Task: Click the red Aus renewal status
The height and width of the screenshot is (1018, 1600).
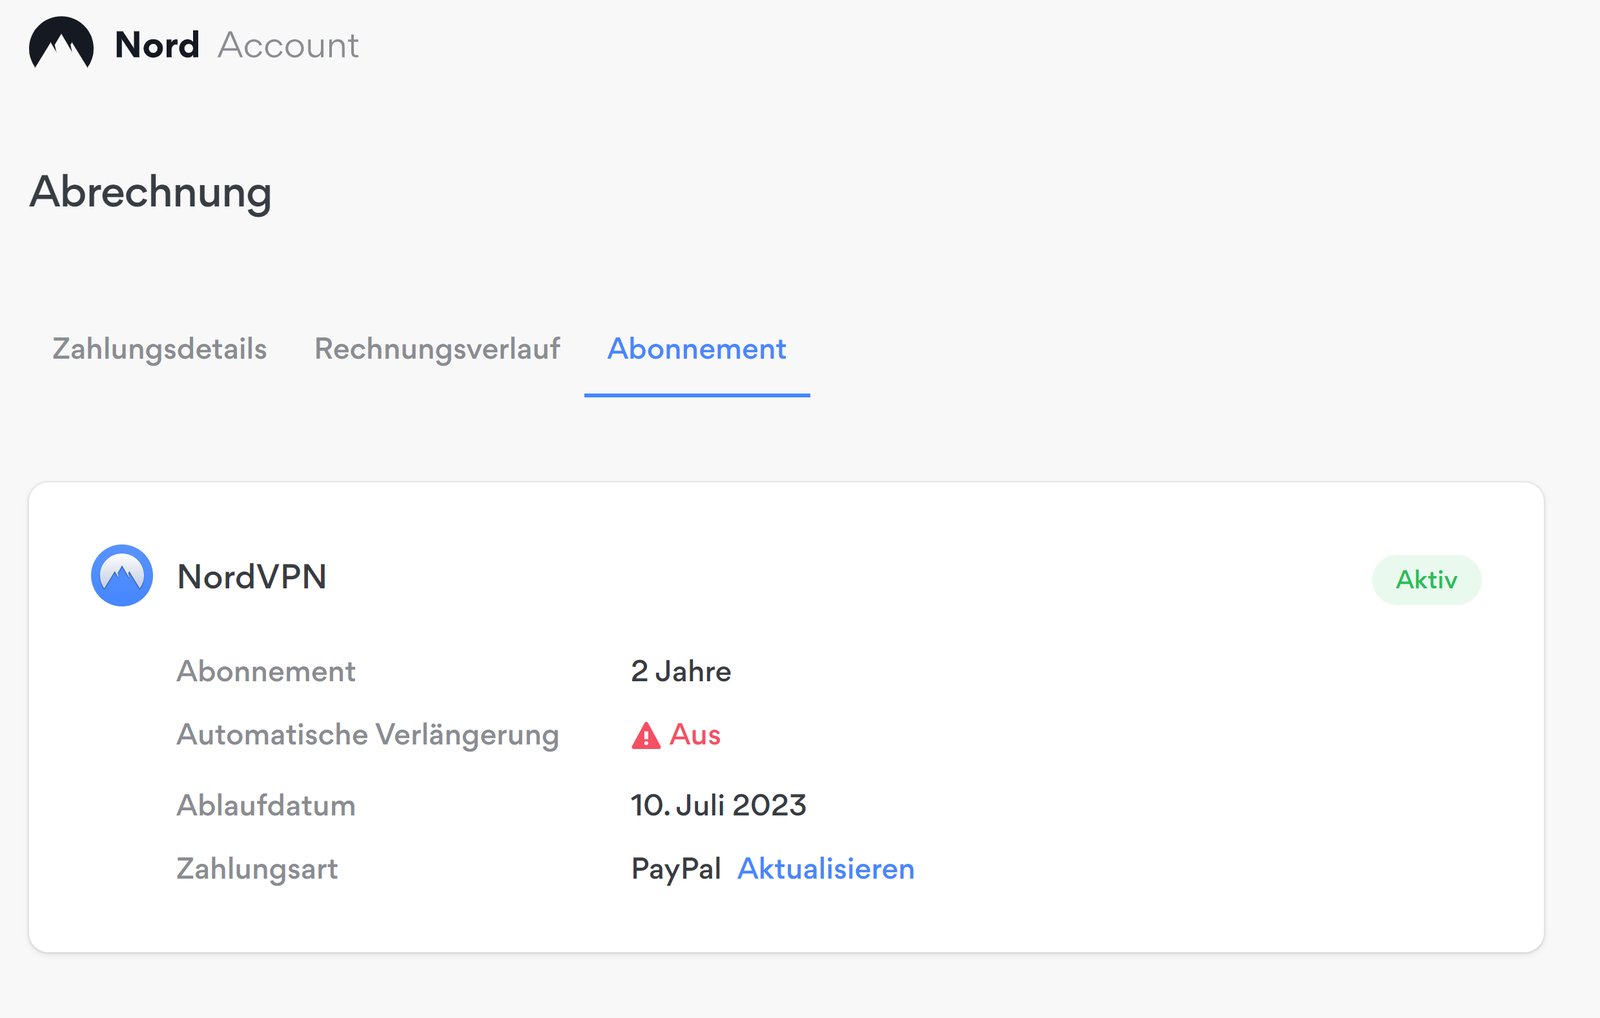Action: (695, 735)
